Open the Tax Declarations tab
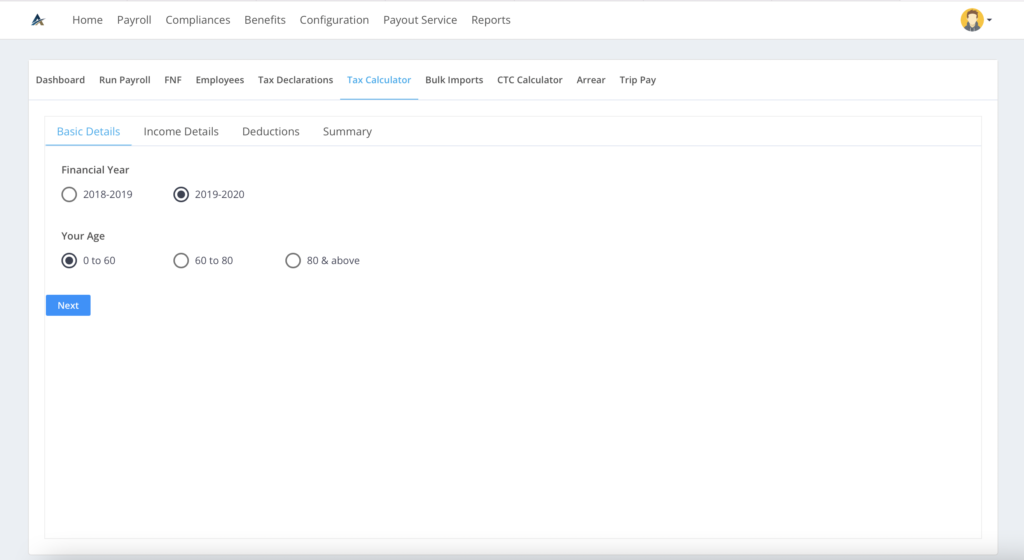This screenshot has height=560, width=1024. point(295,80)
